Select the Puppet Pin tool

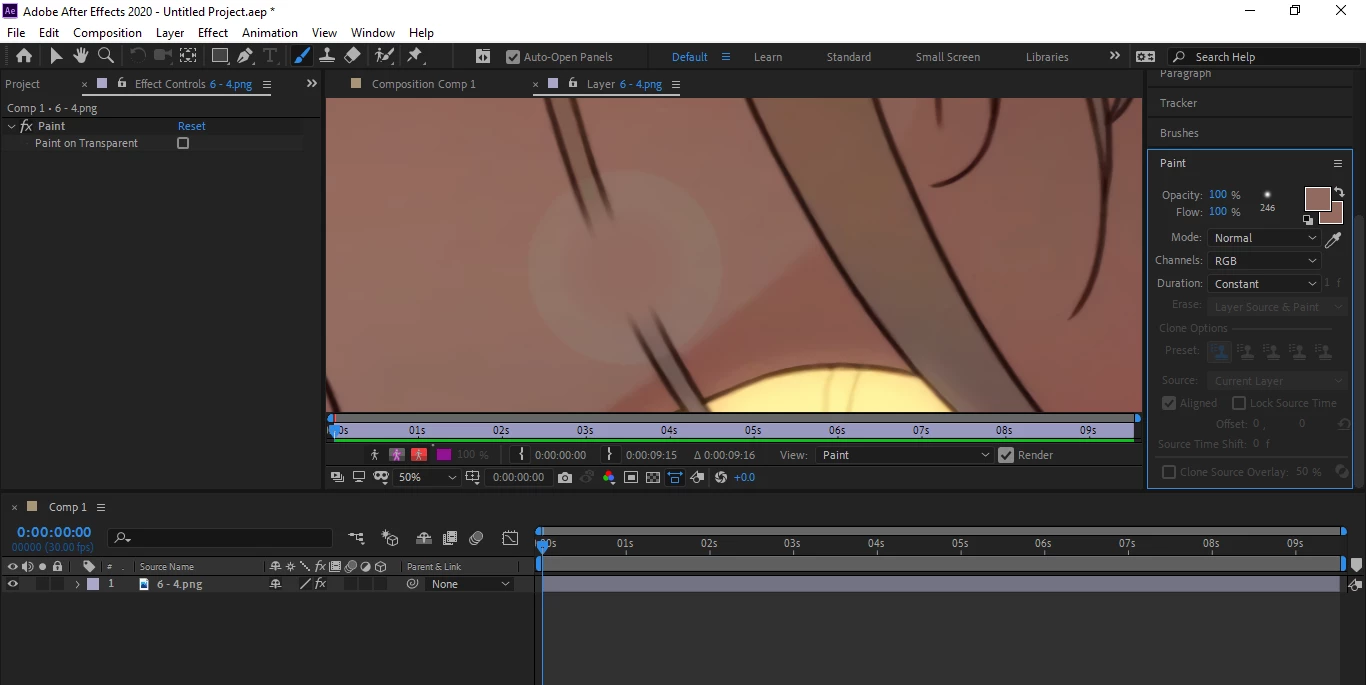coord(414,56)
